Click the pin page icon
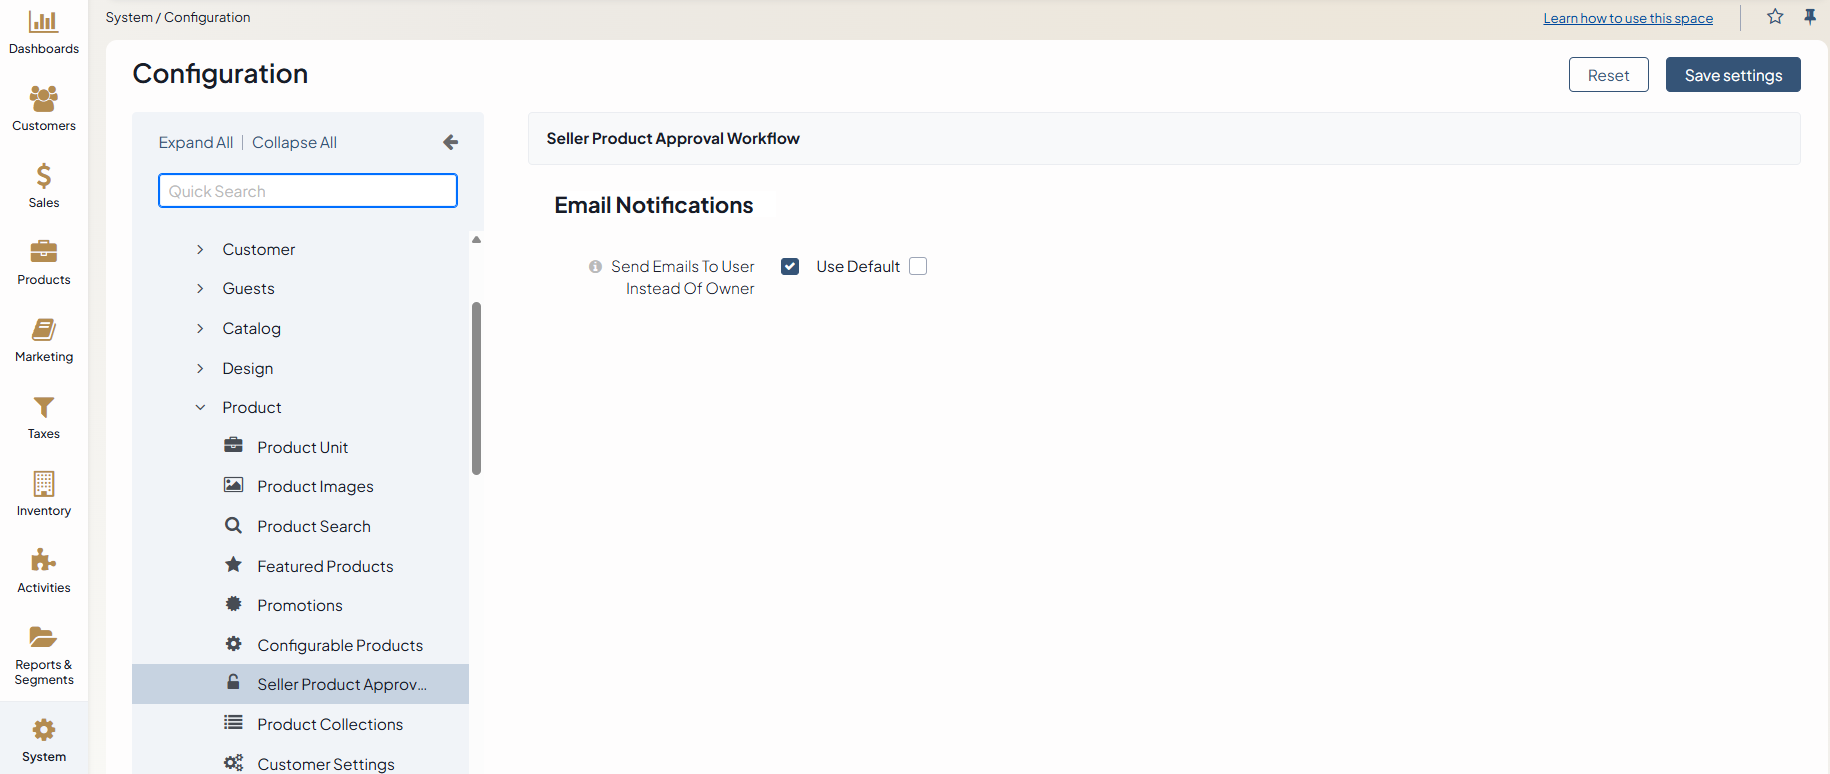The image size is (1830, 774). [1810, 17]
